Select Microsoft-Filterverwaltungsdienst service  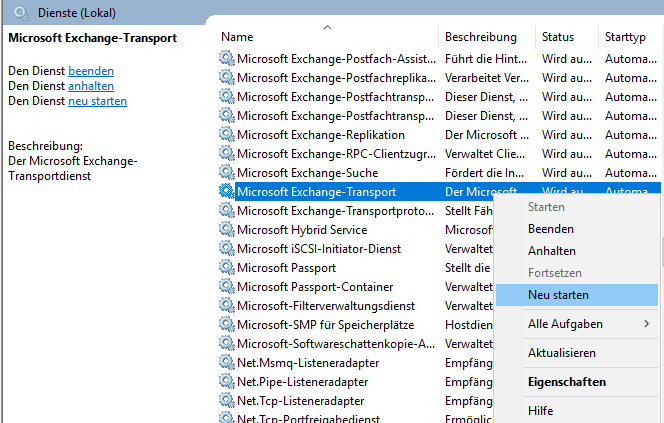coord(326,306)
